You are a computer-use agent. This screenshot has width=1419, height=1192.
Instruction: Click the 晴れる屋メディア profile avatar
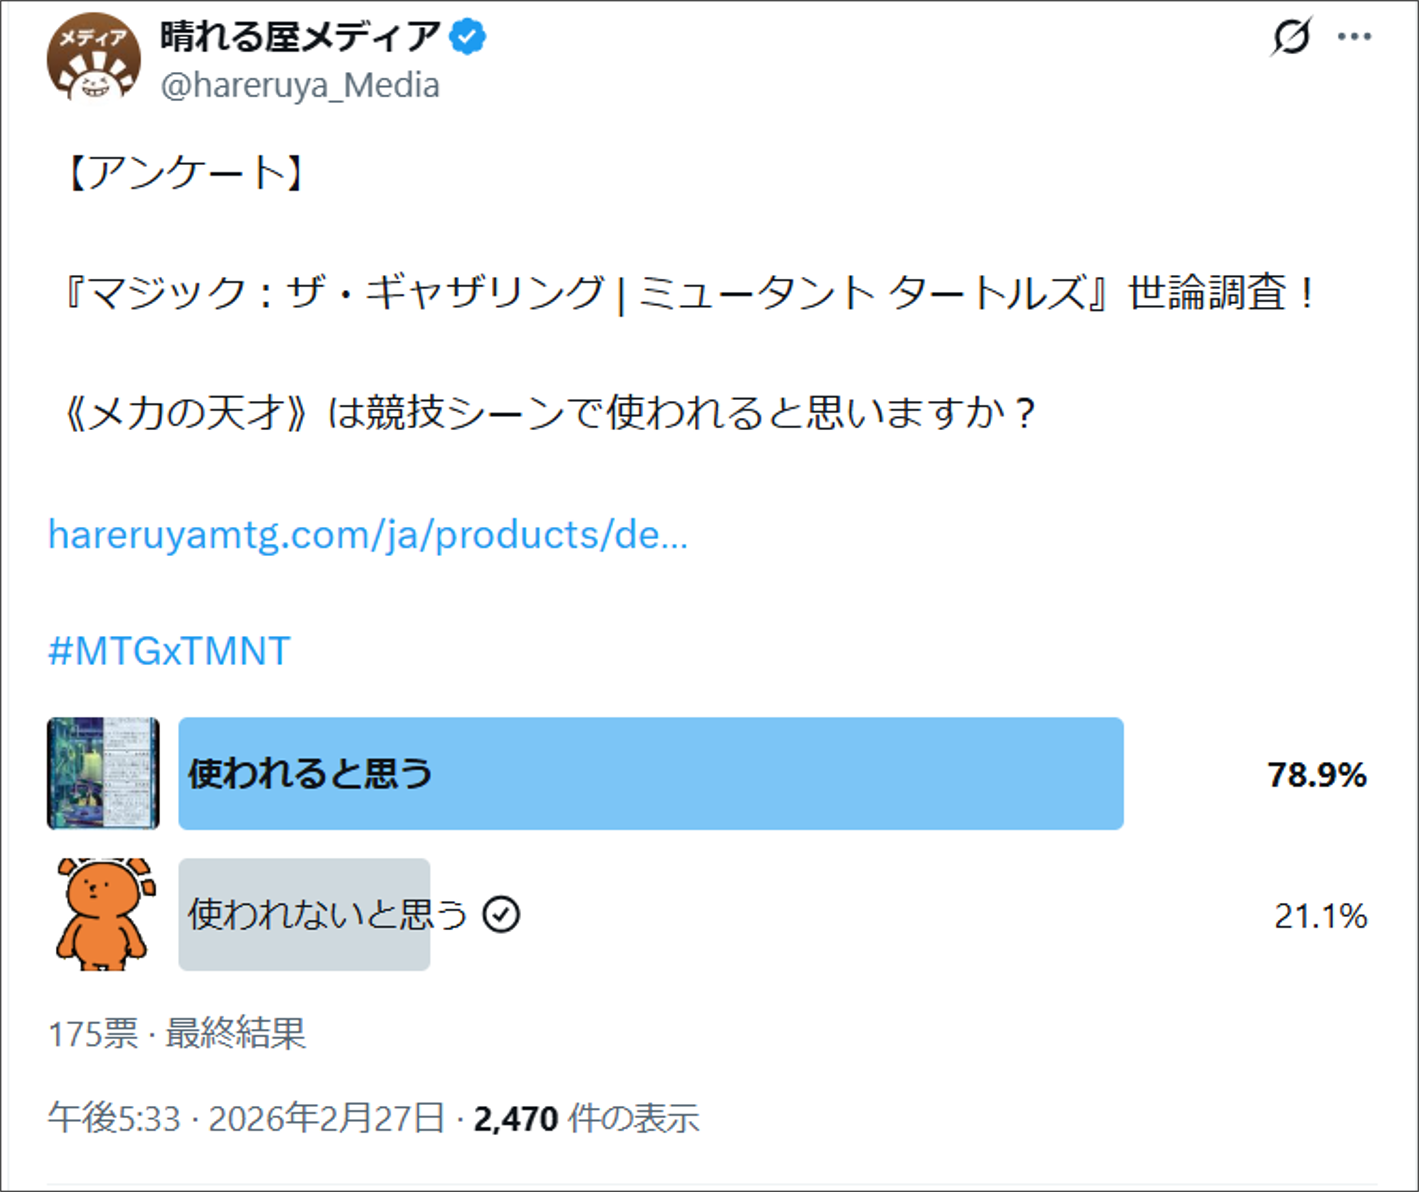pyautogui.click(x=93, y=59)
